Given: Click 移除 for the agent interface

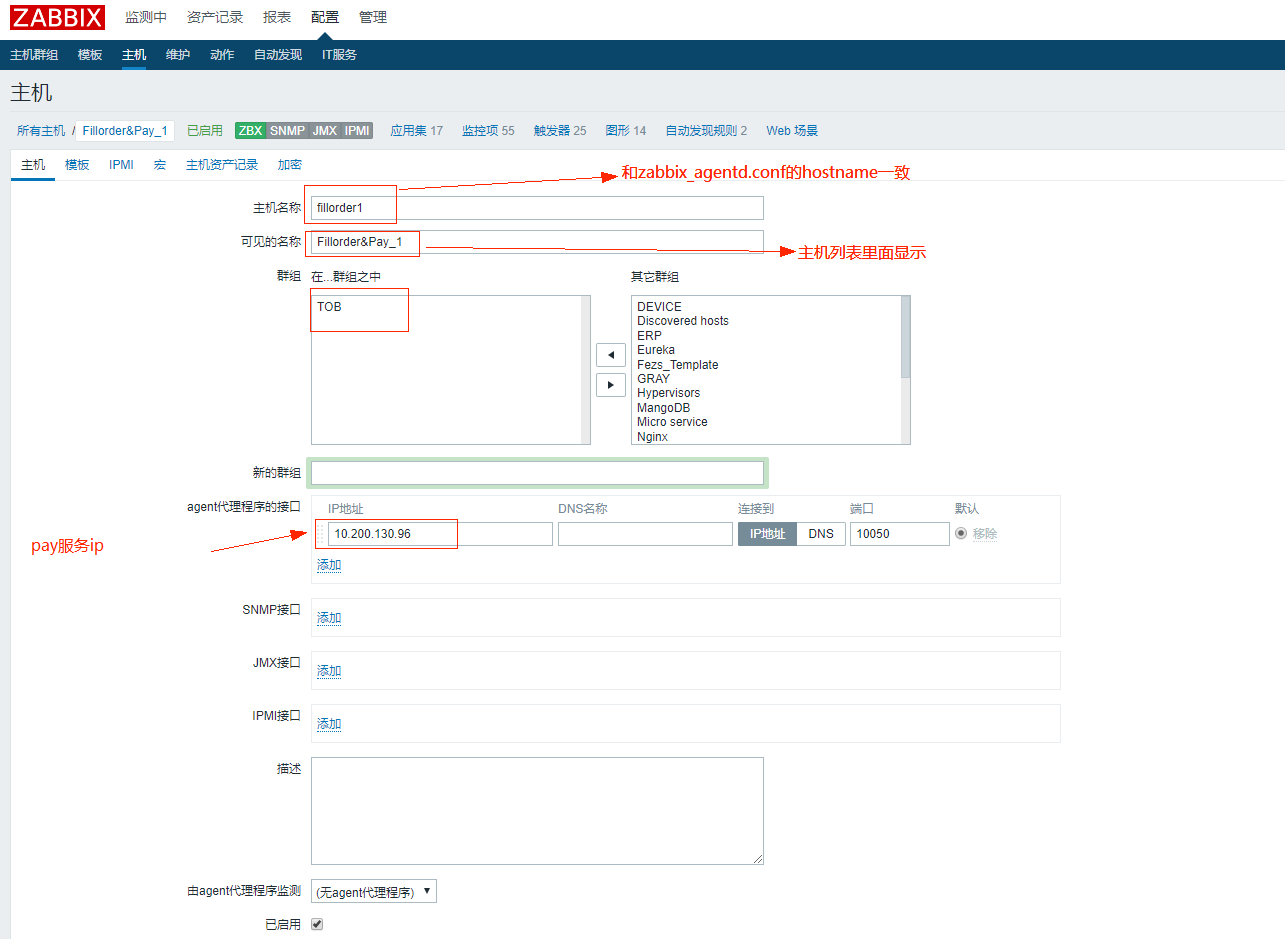Looking at the screenshot, I should coord(985,534).
